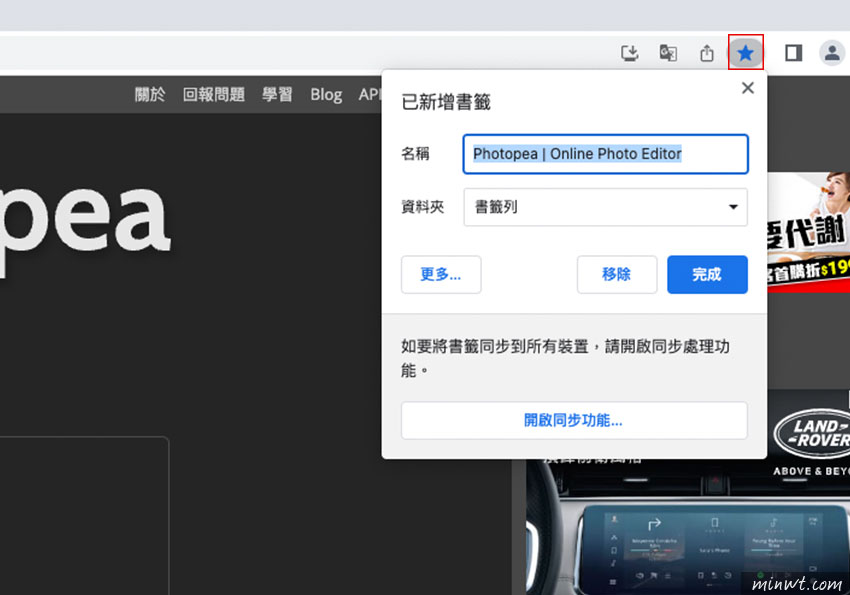Click the install app icon in address bar
Image resolution: width=850 pixels, height=595 pixels.
629,53
